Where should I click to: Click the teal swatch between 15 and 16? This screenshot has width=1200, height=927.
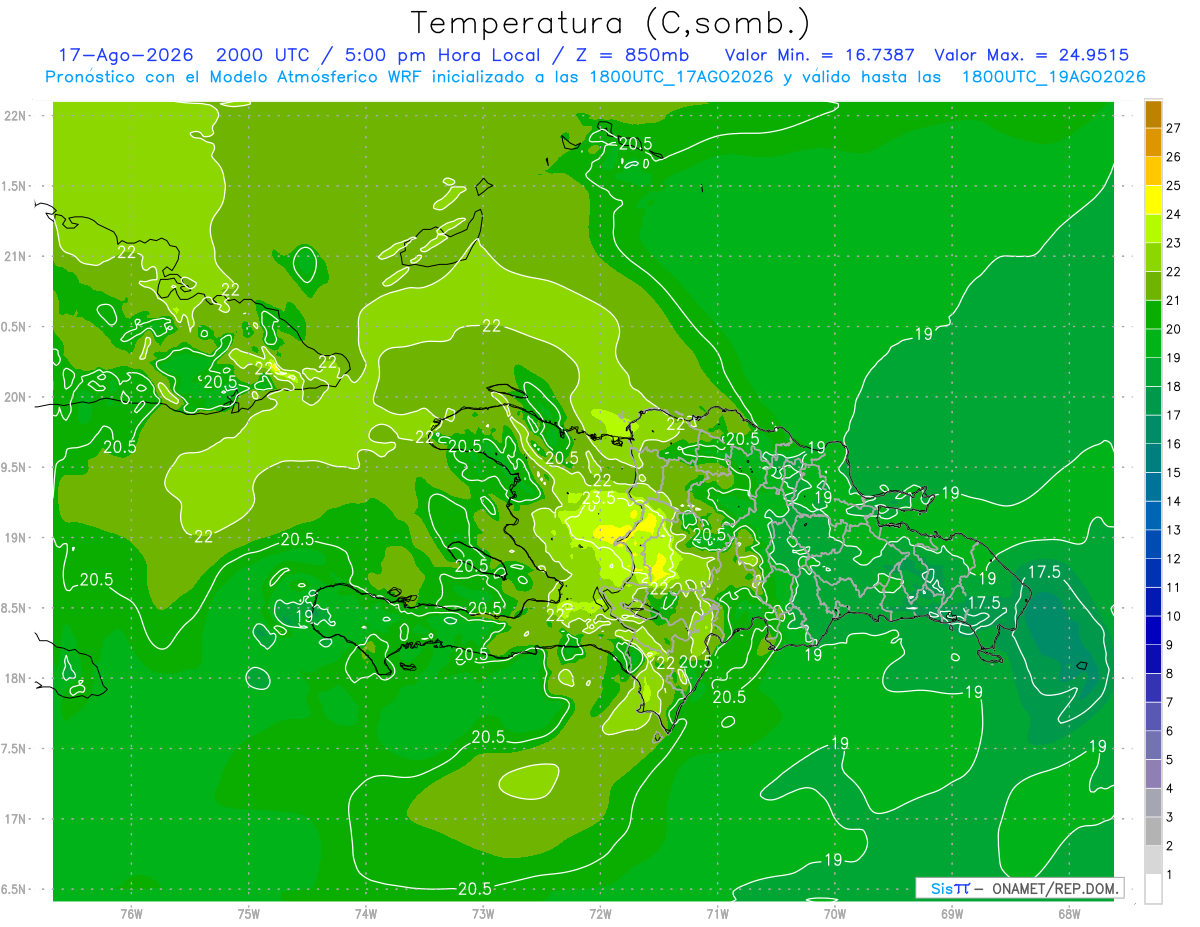pos(1153,458)
